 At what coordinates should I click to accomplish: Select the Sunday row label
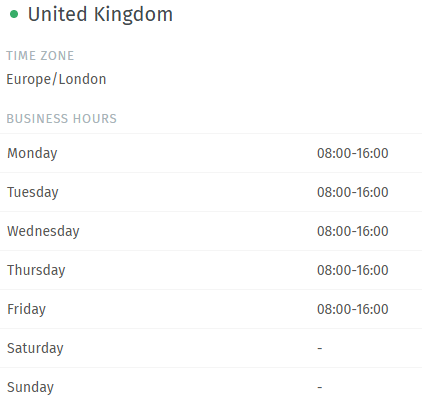pos(30,388)
